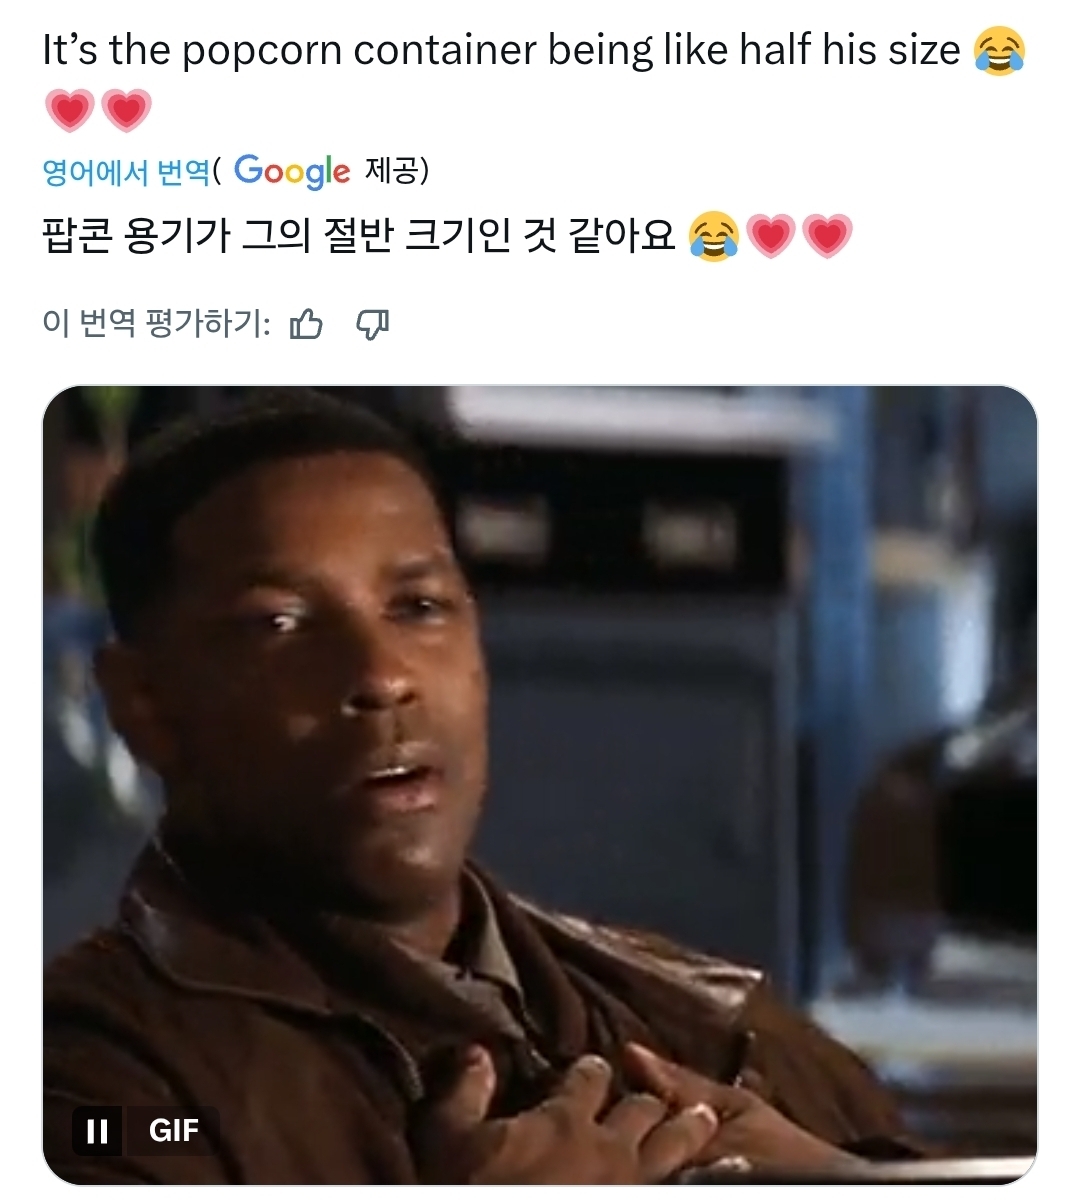This screenshot has height=1201, width=1080.
Task: Click the '이 번역 평가하기' label
Action: [156, 324]
